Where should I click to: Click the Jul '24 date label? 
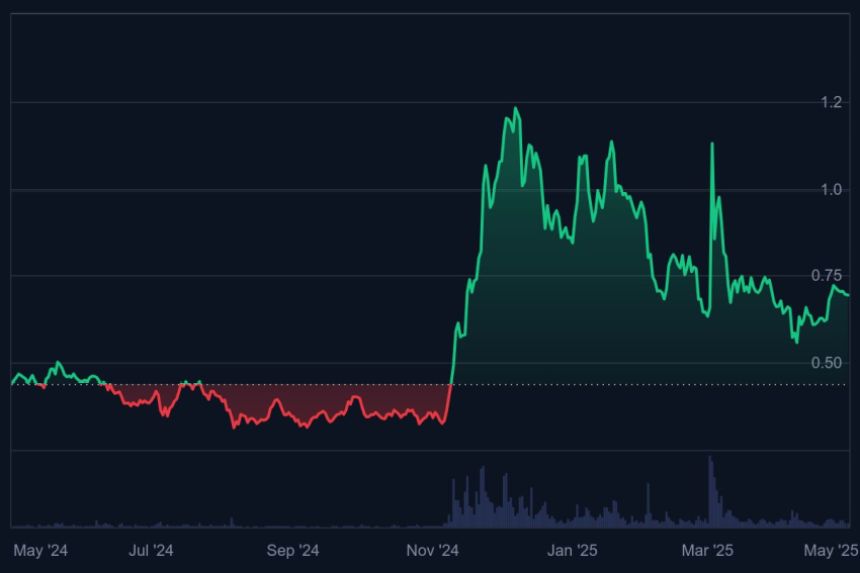[x=151, y=551]
